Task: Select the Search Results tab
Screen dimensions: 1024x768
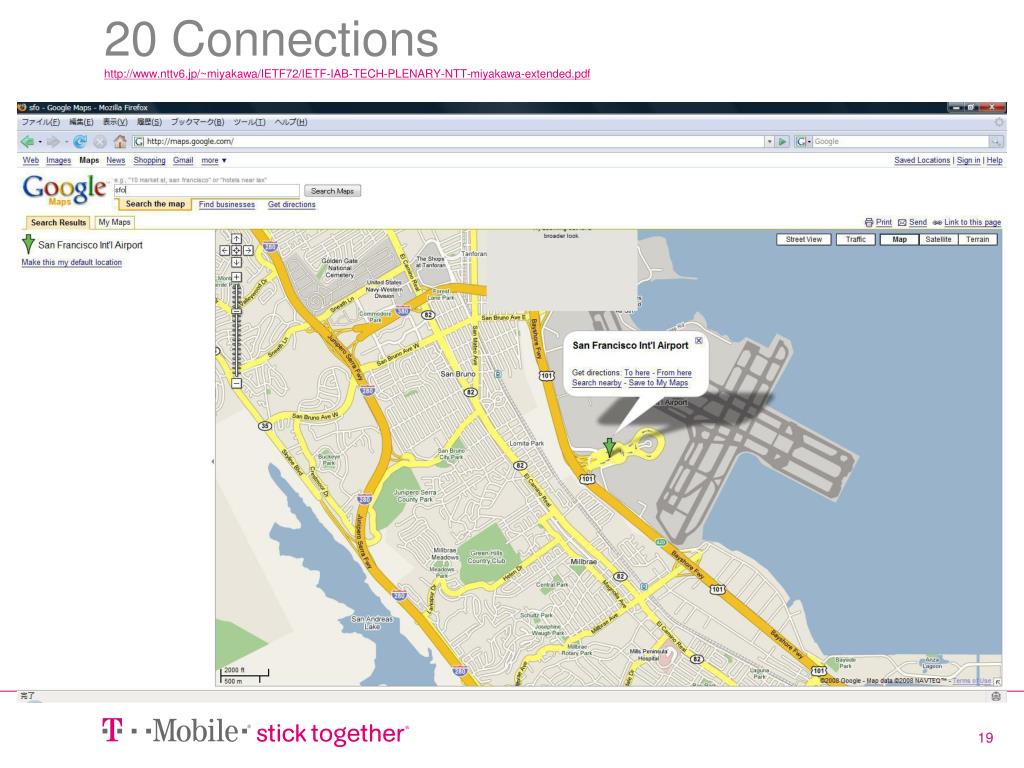Action: pyautogui.click(x=58, y=223)
